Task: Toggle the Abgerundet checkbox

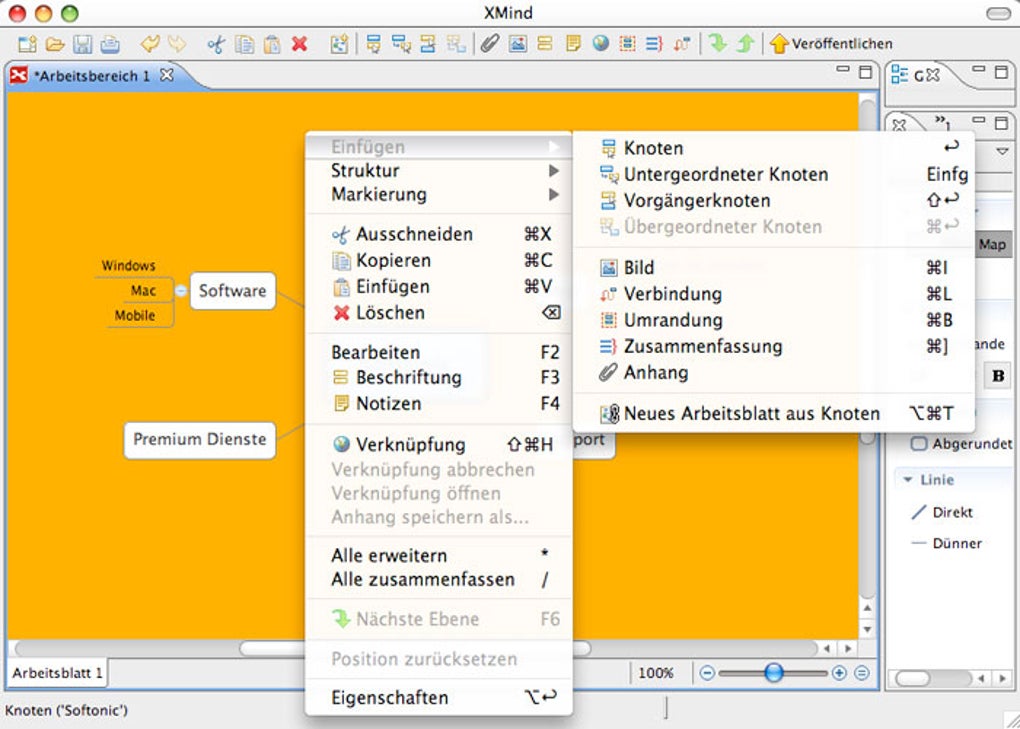Action: [919, 444]
